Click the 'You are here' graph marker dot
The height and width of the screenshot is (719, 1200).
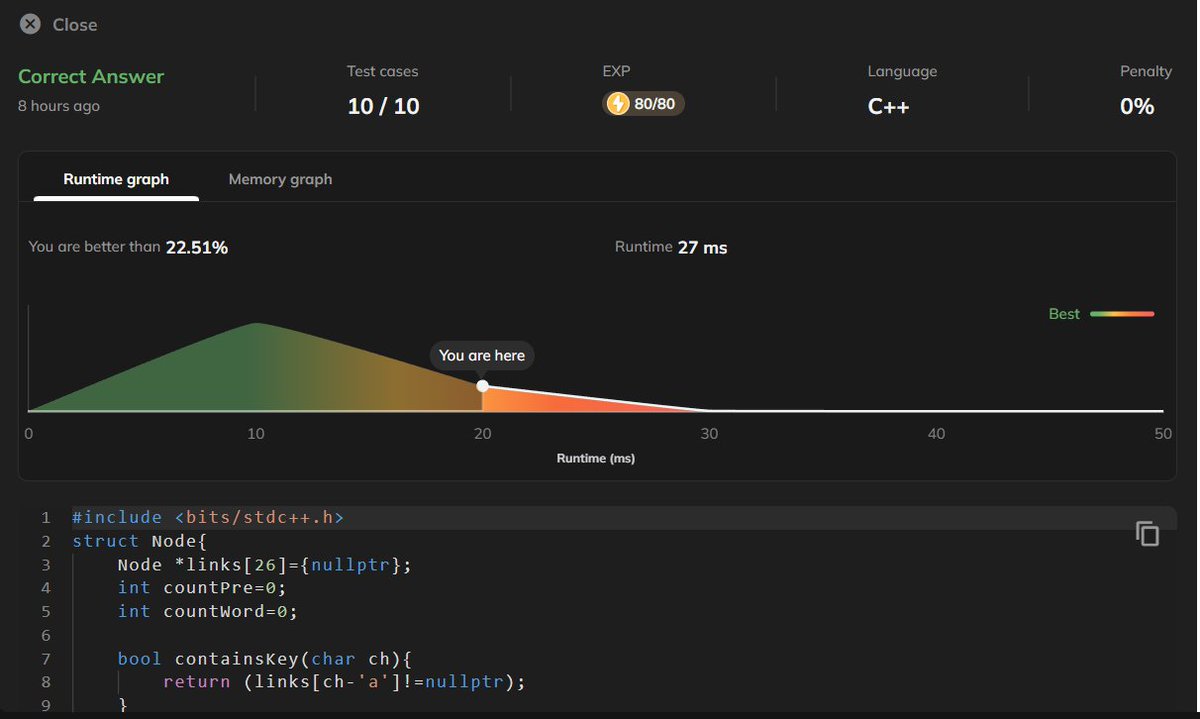pos(483,386)
